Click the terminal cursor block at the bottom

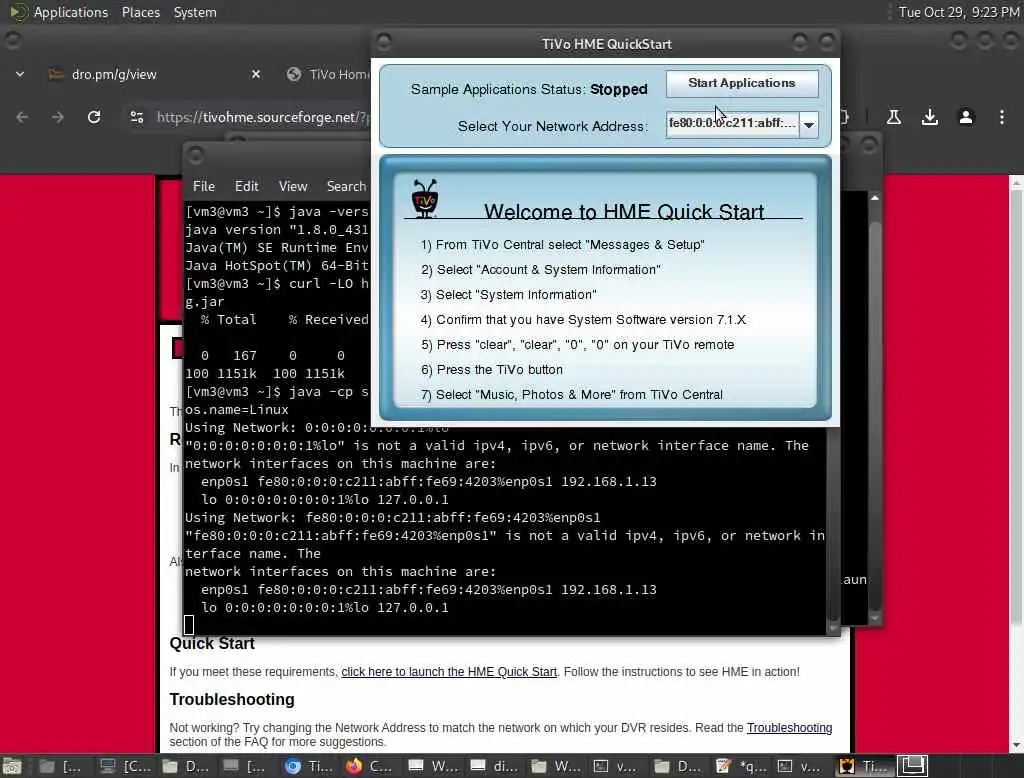click(x=189, y=625)
